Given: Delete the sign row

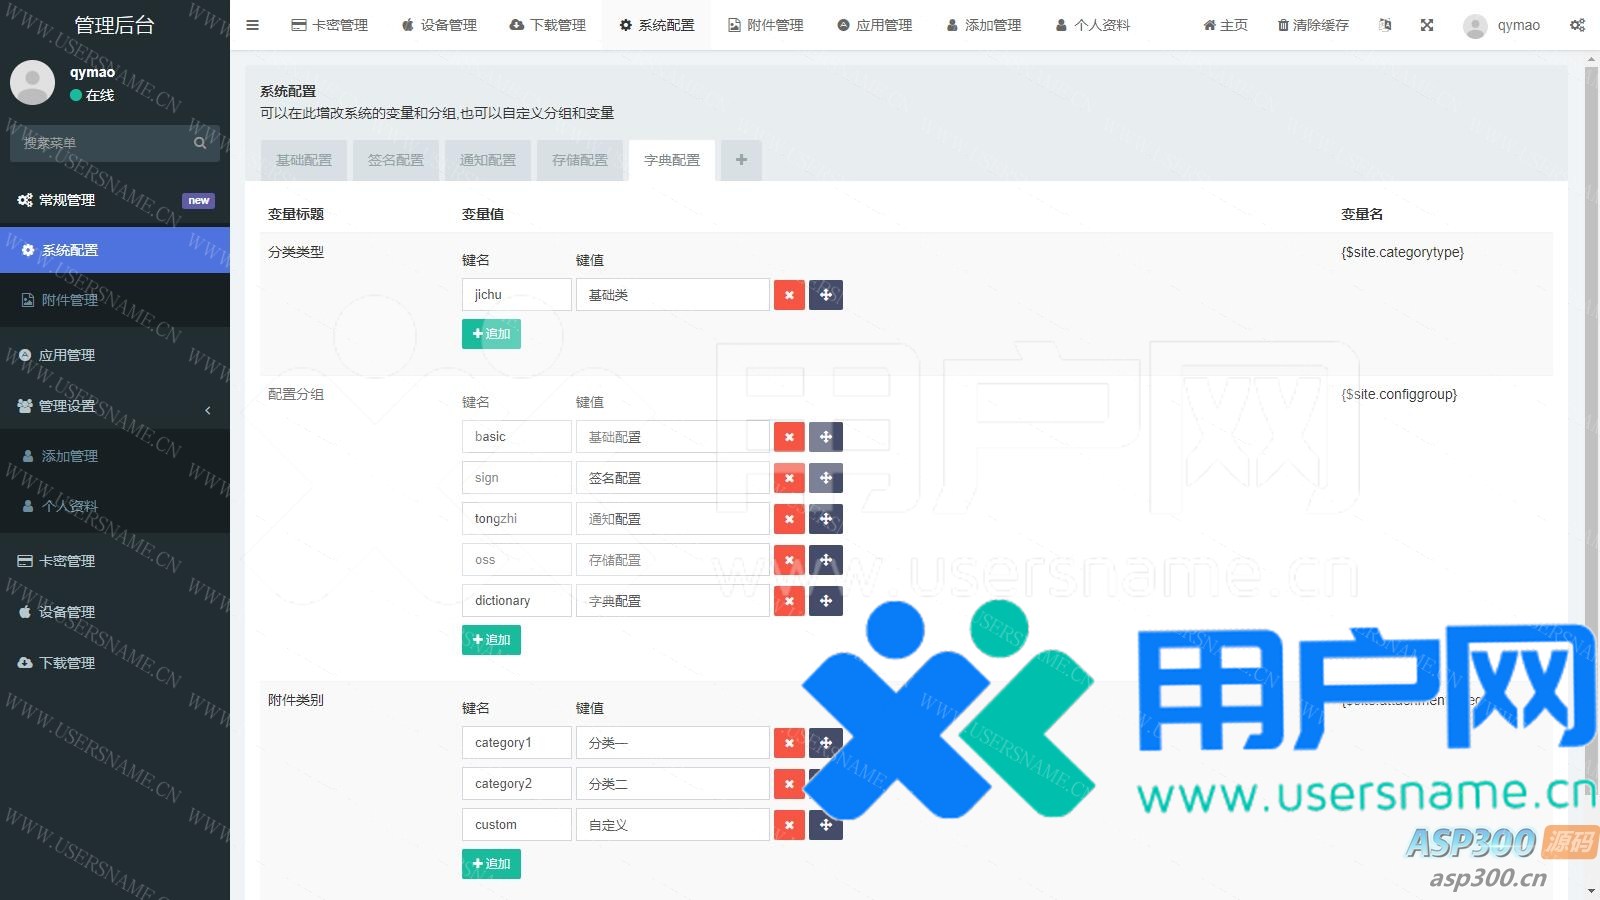Looking at the screenshot, I should coord(789,478).
